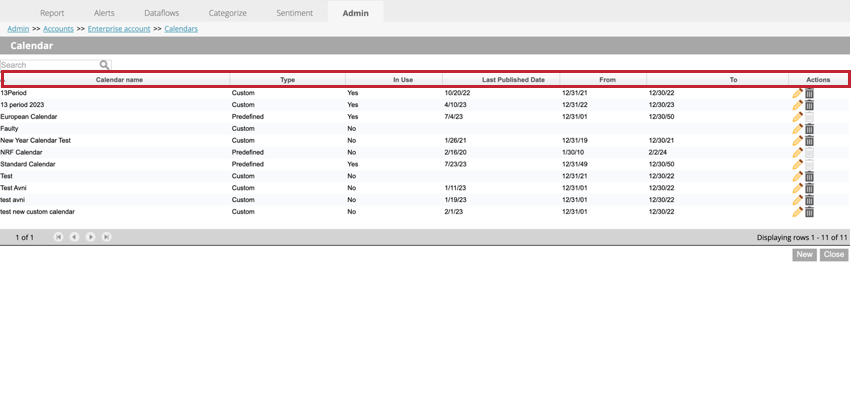The height and width of the screenshot is (404, 851).
Task: Go to the previous page of results
Action: click(x=74, y=237)
